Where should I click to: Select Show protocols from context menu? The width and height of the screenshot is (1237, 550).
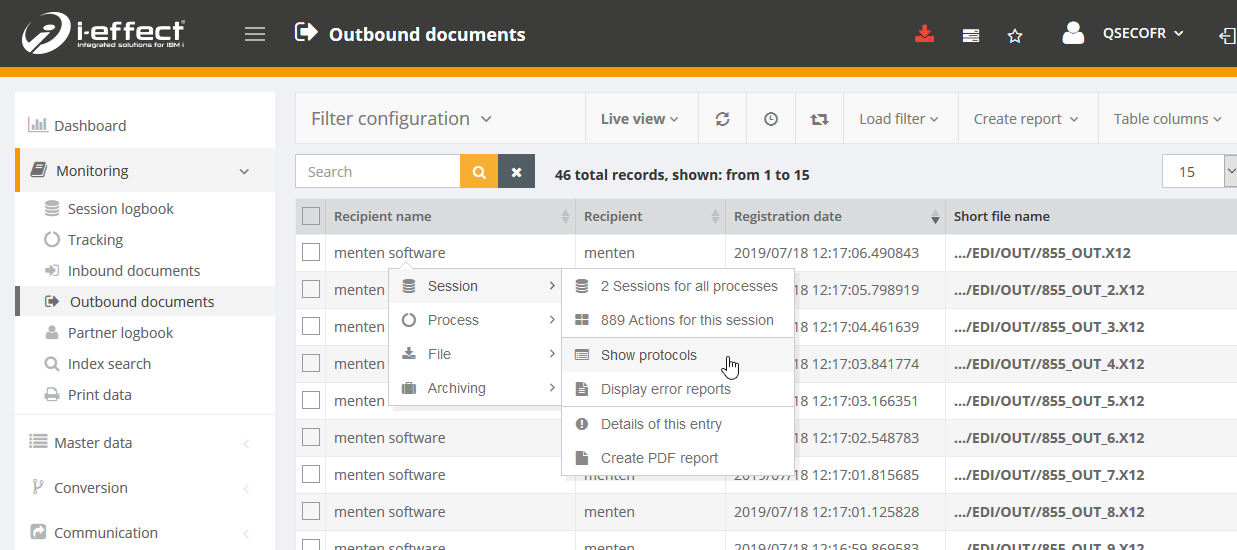coord(648,355)
